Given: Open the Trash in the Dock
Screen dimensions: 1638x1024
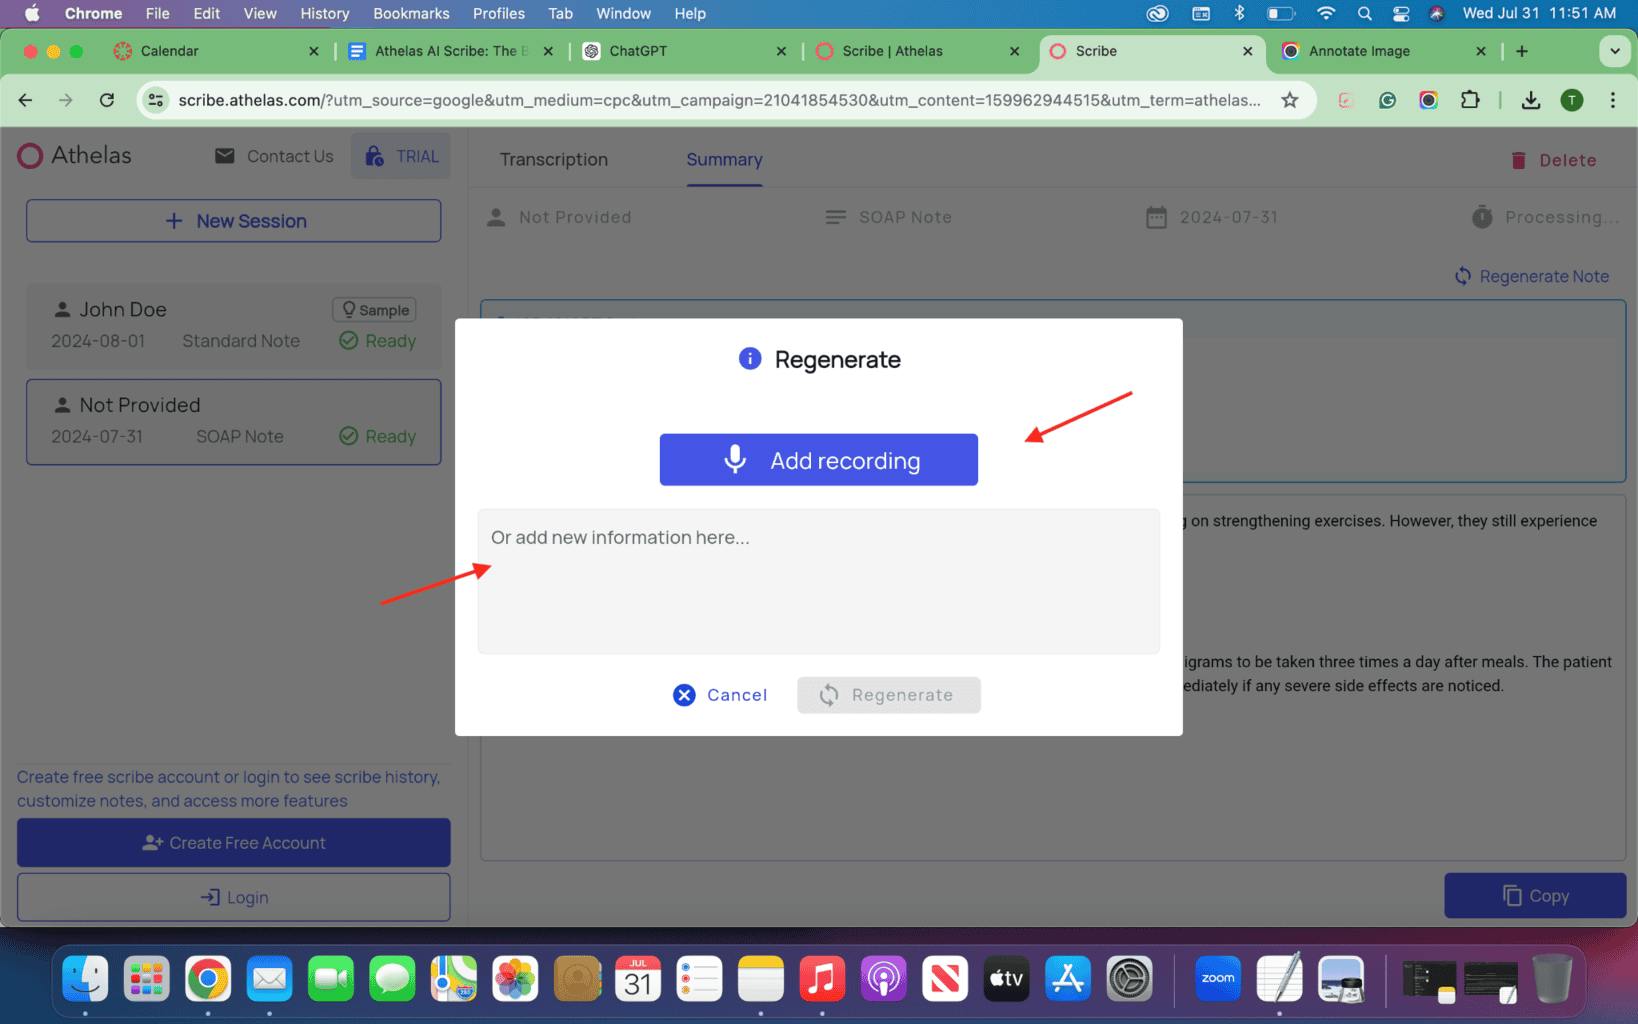Looking at the screenshot, I should coord(1552,979).
